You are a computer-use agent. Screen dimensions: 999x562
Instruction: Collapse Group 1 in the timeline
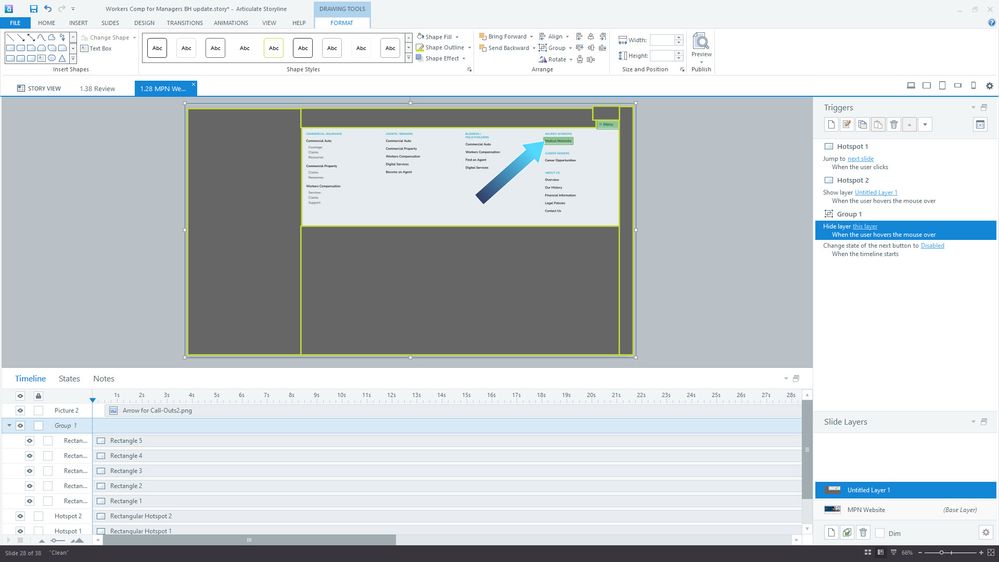(x=9, y=426)
